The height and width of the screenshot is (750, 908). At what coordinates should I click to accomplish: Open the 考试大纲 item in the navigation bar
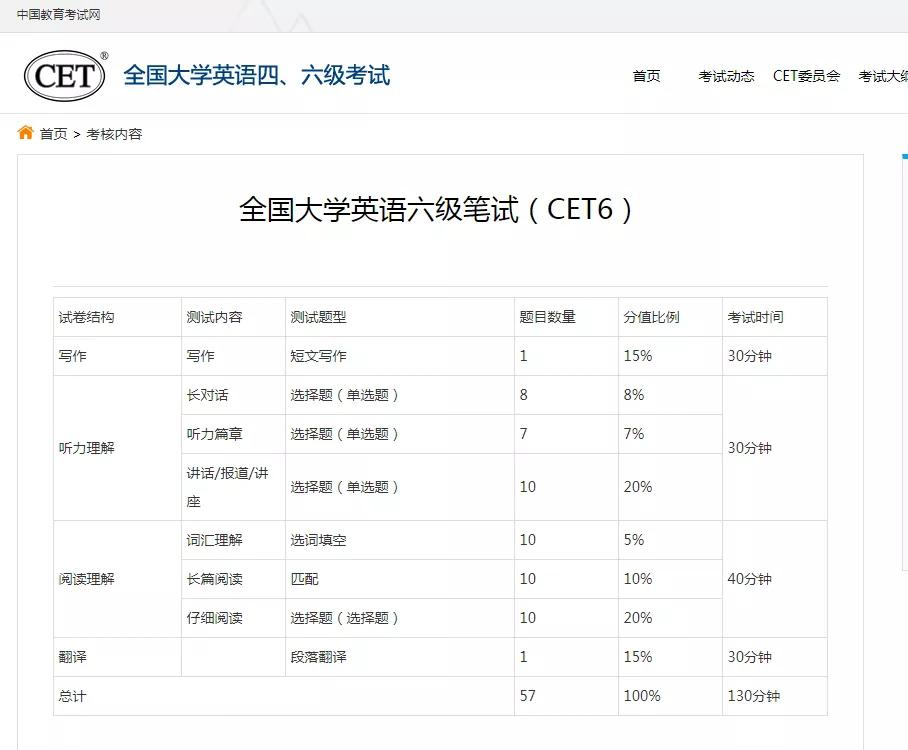pos(884,76)
